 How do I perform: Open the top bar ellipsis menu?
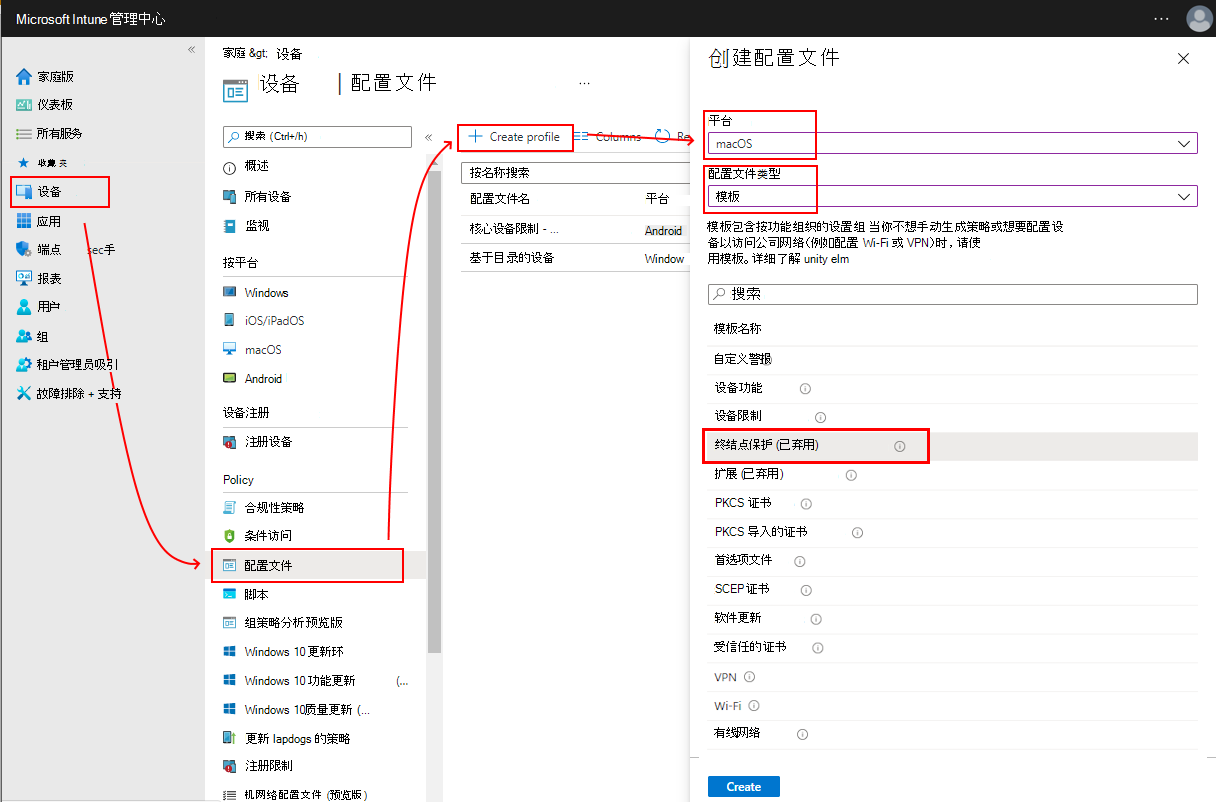(1161, 18)
